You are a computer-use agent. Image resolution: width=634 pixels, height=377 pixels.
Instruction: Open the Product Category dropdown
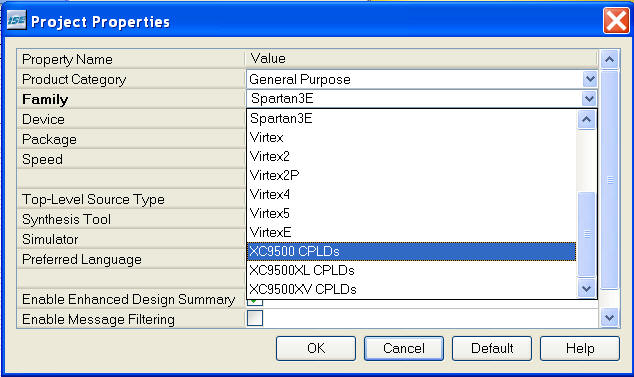(590, 79)
